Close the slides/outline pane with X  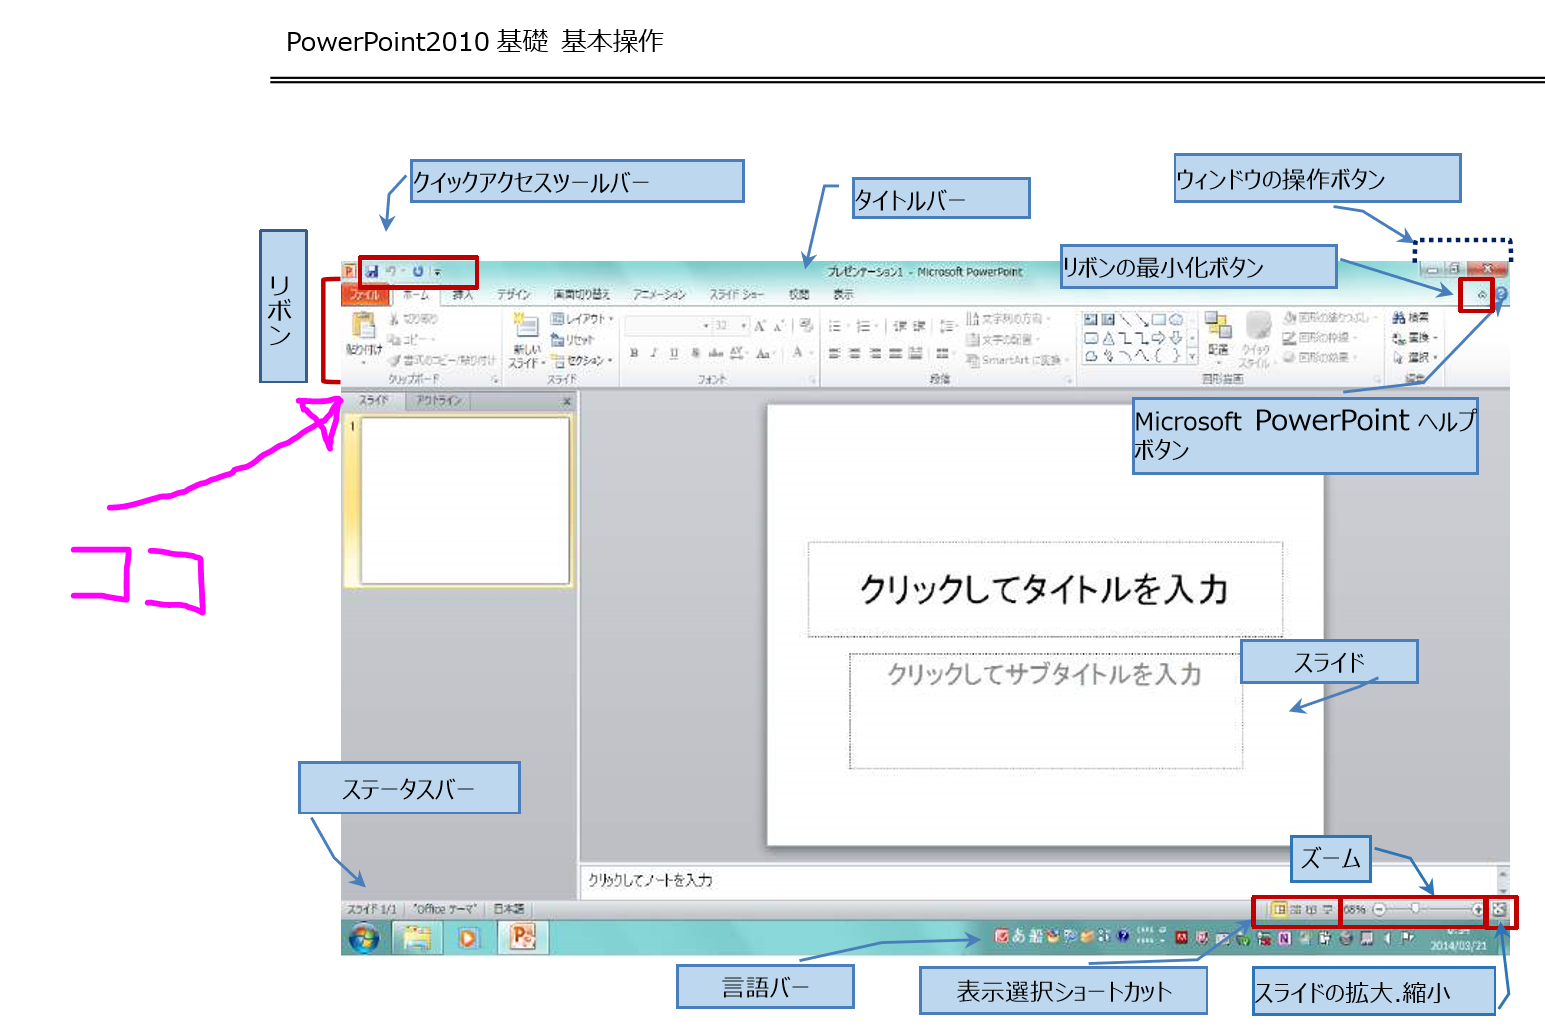[566, 401]
